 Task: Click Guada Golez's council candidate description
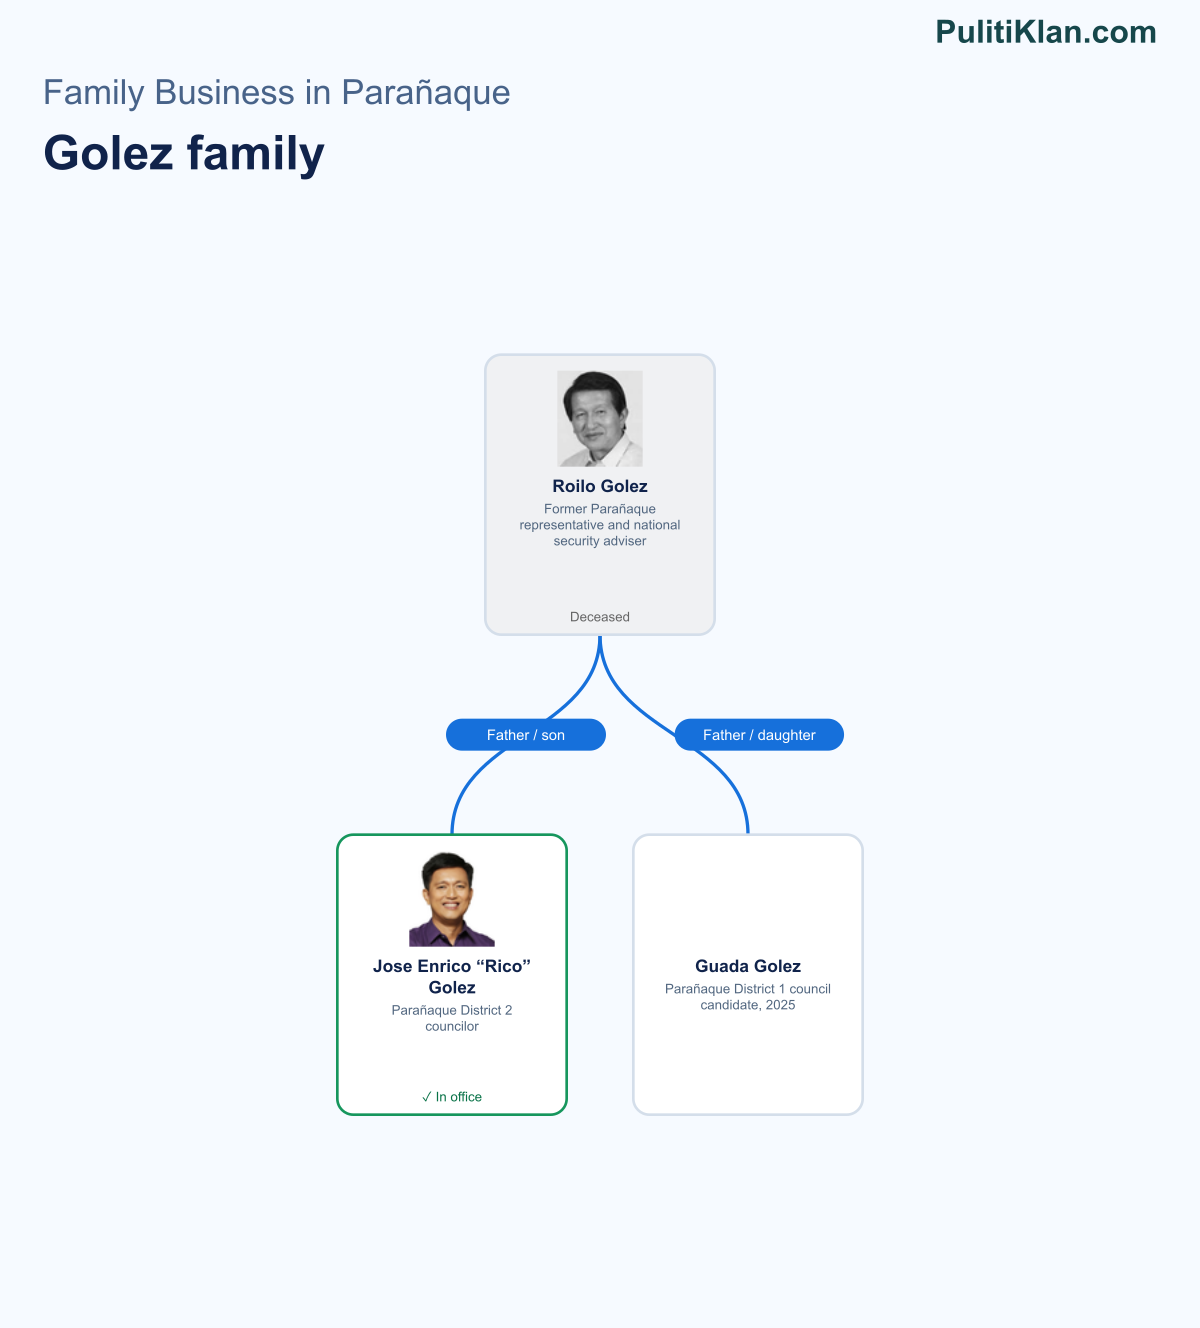pos(748,997)
